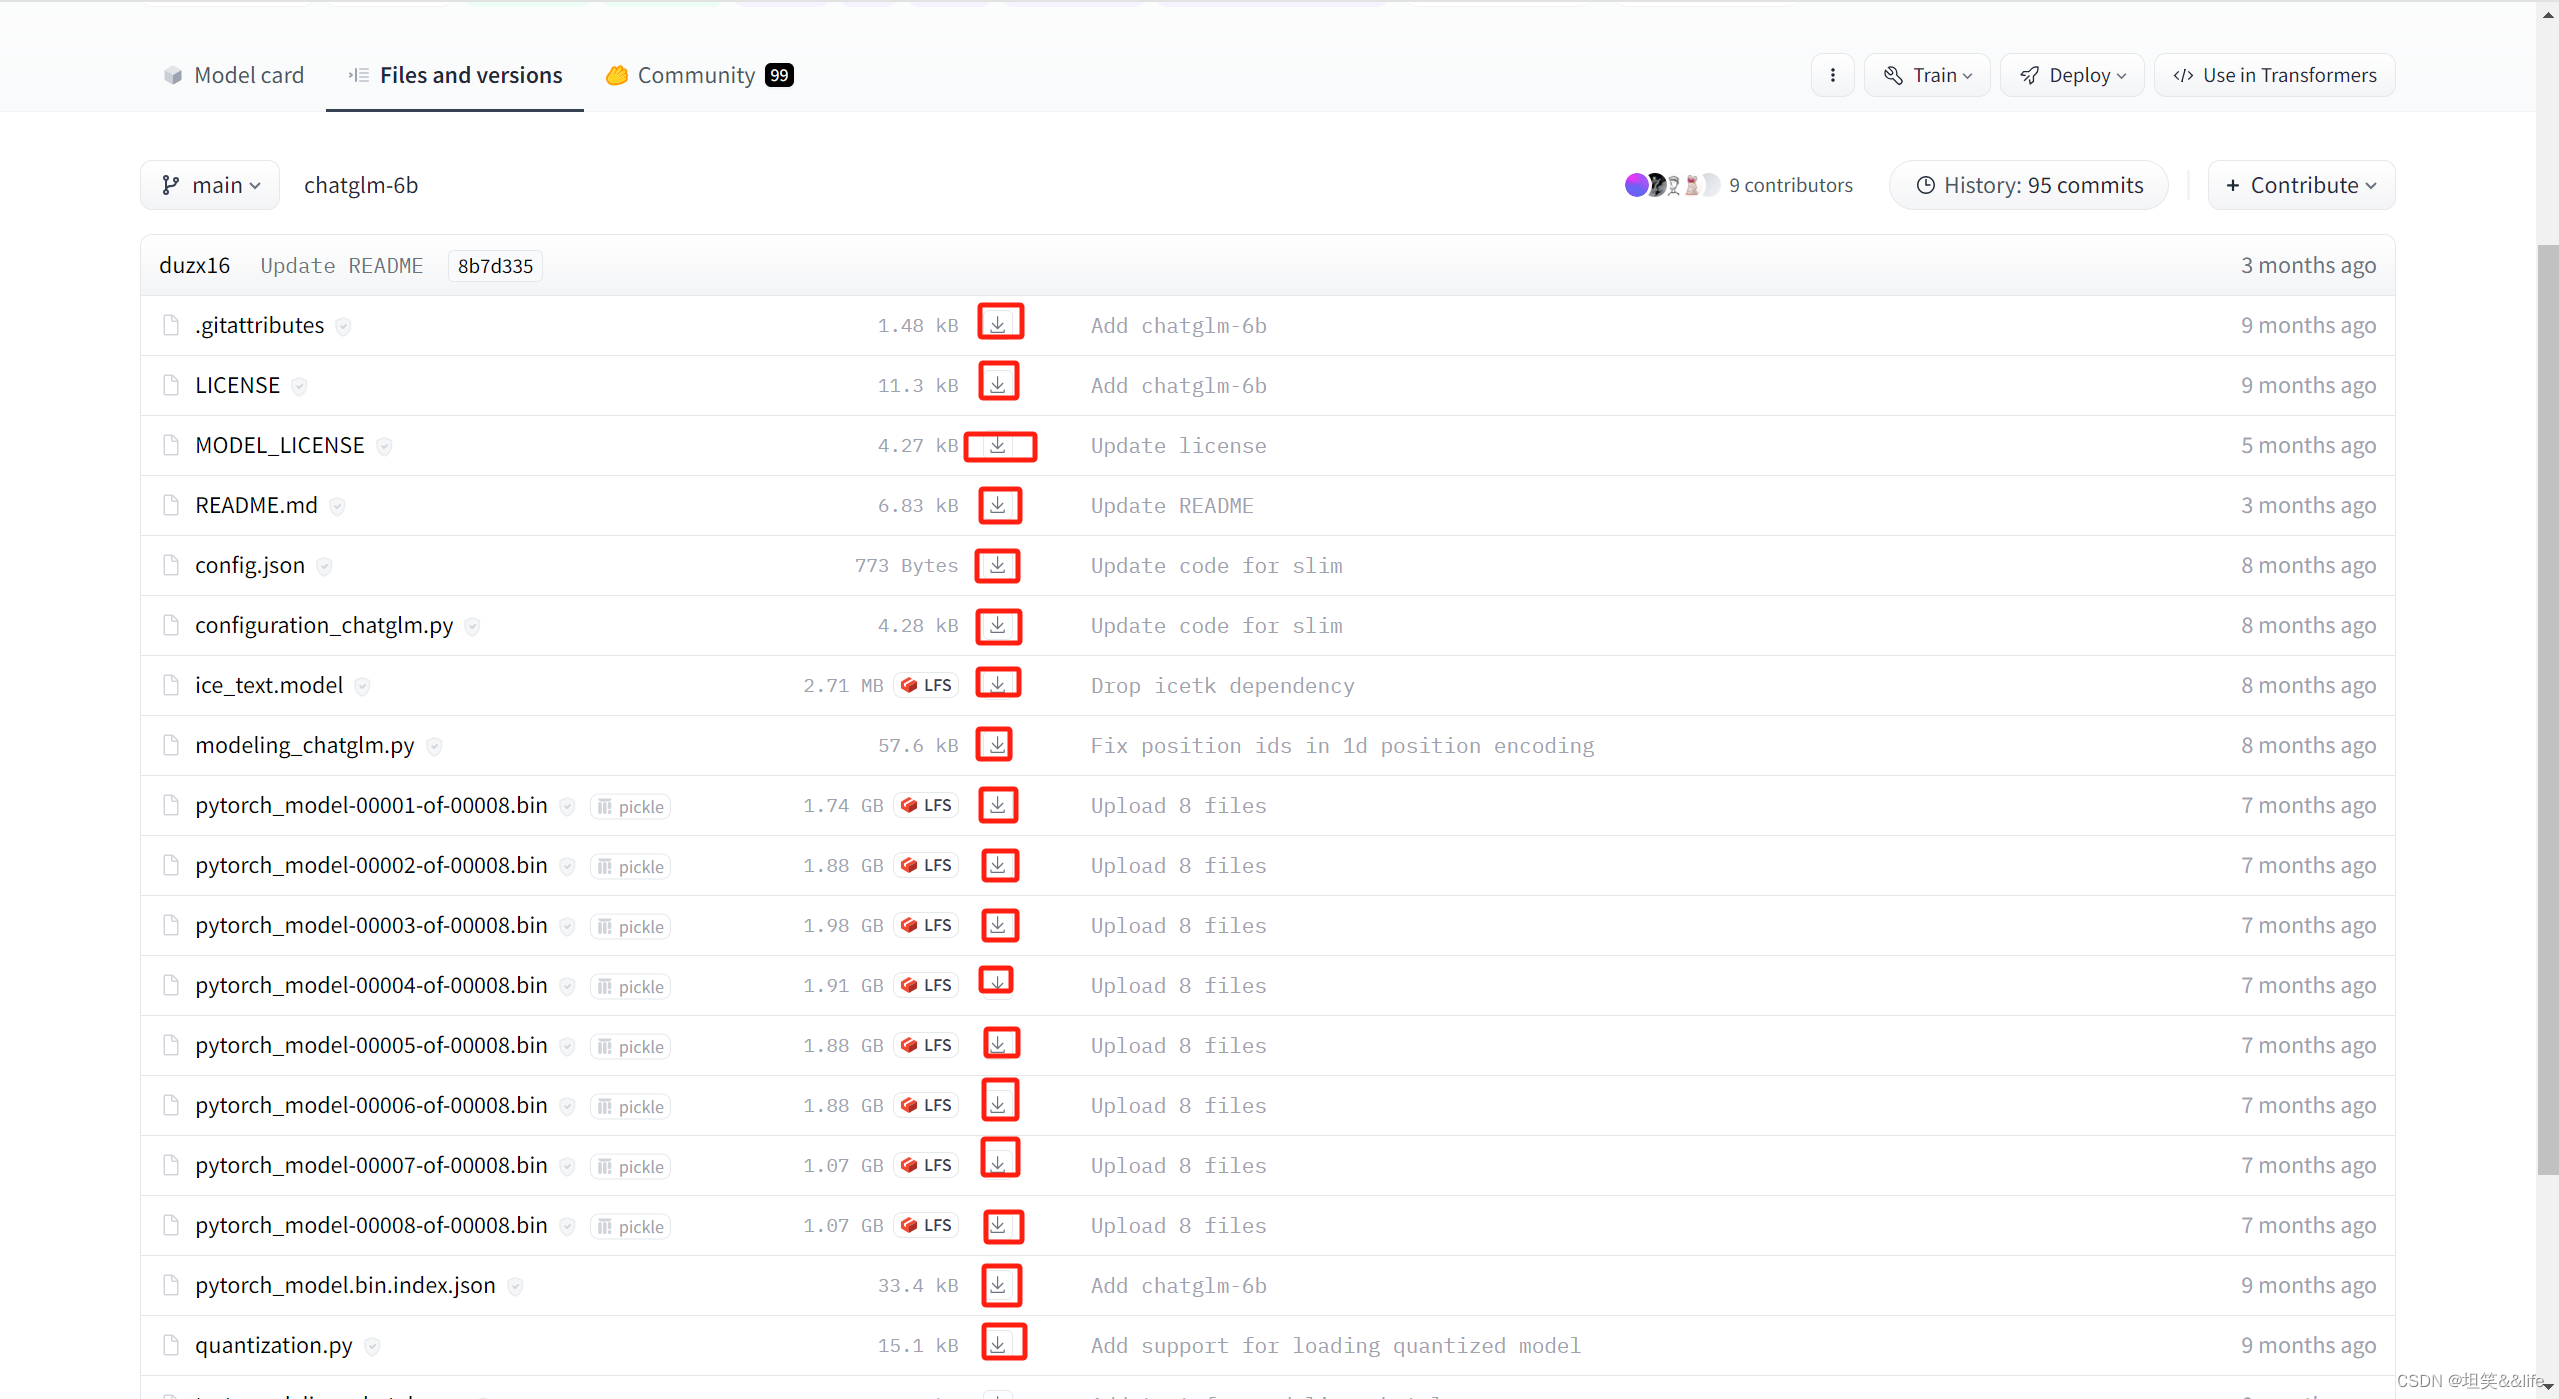This screenshot has height=1399, width=2559.
Task: Click safety check icon next to README.md
Action: [337, 506]
